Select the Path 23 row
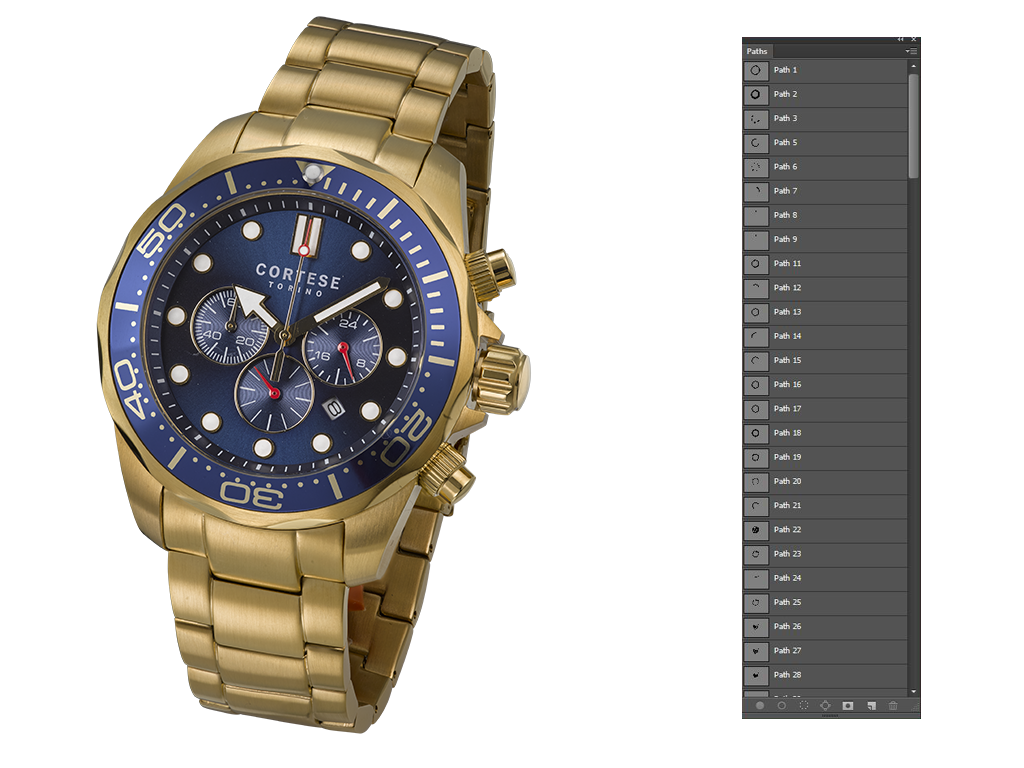The image size is (1024, 768). pyautogui.click(x=825, y=553)
